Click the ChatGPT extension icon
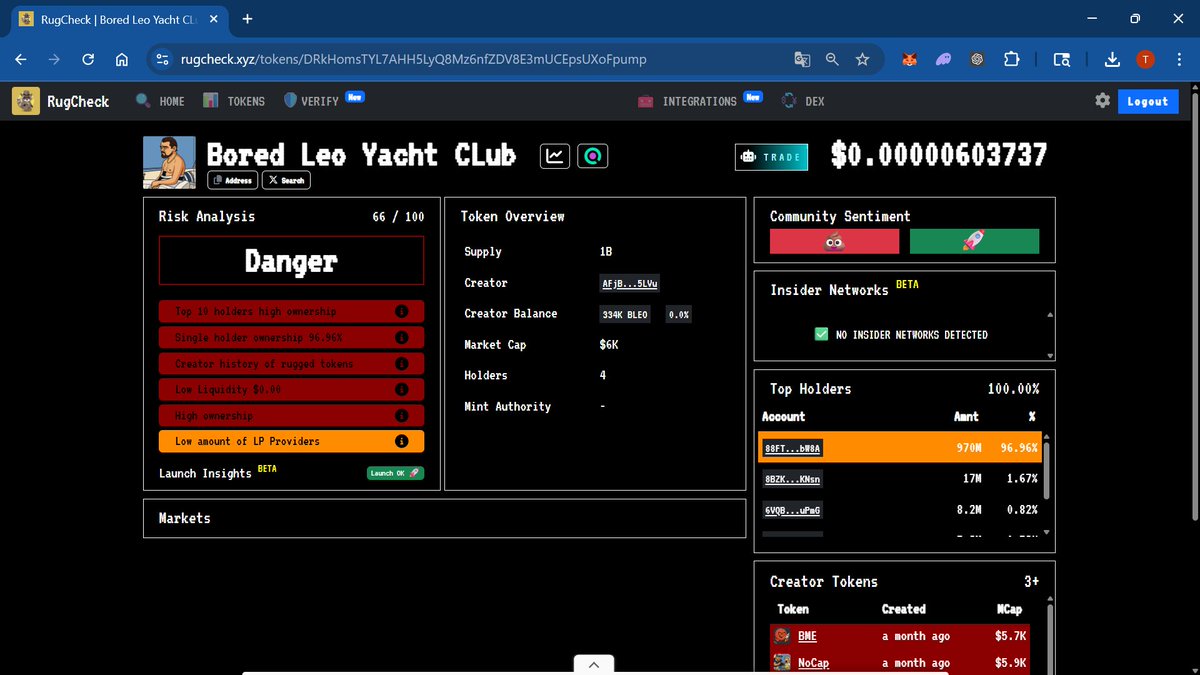Screen dimensions: 1200x675 click(978, 60)
